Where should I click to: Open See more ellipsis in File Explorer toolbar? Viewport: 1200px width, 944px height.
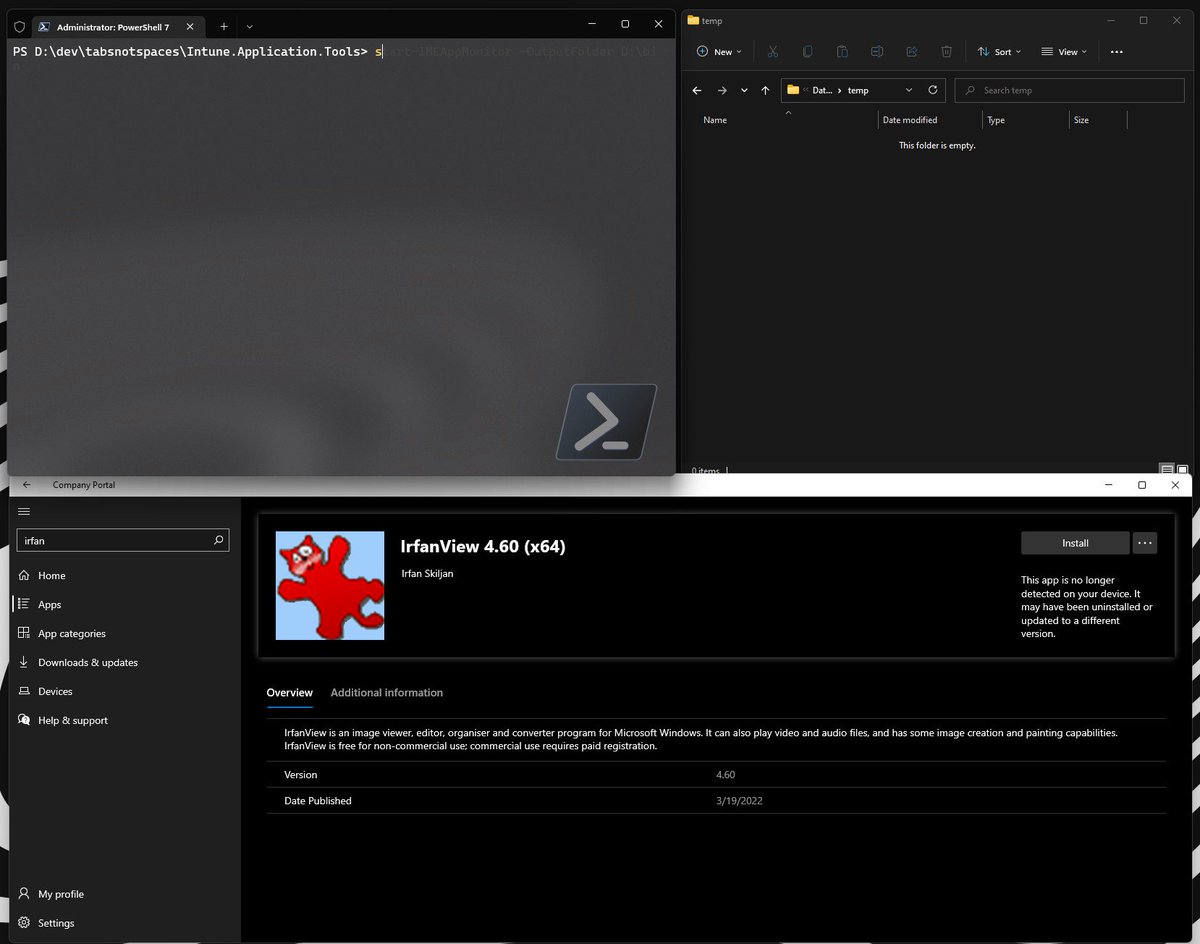pyautogui.click(x=1117, y=52)
